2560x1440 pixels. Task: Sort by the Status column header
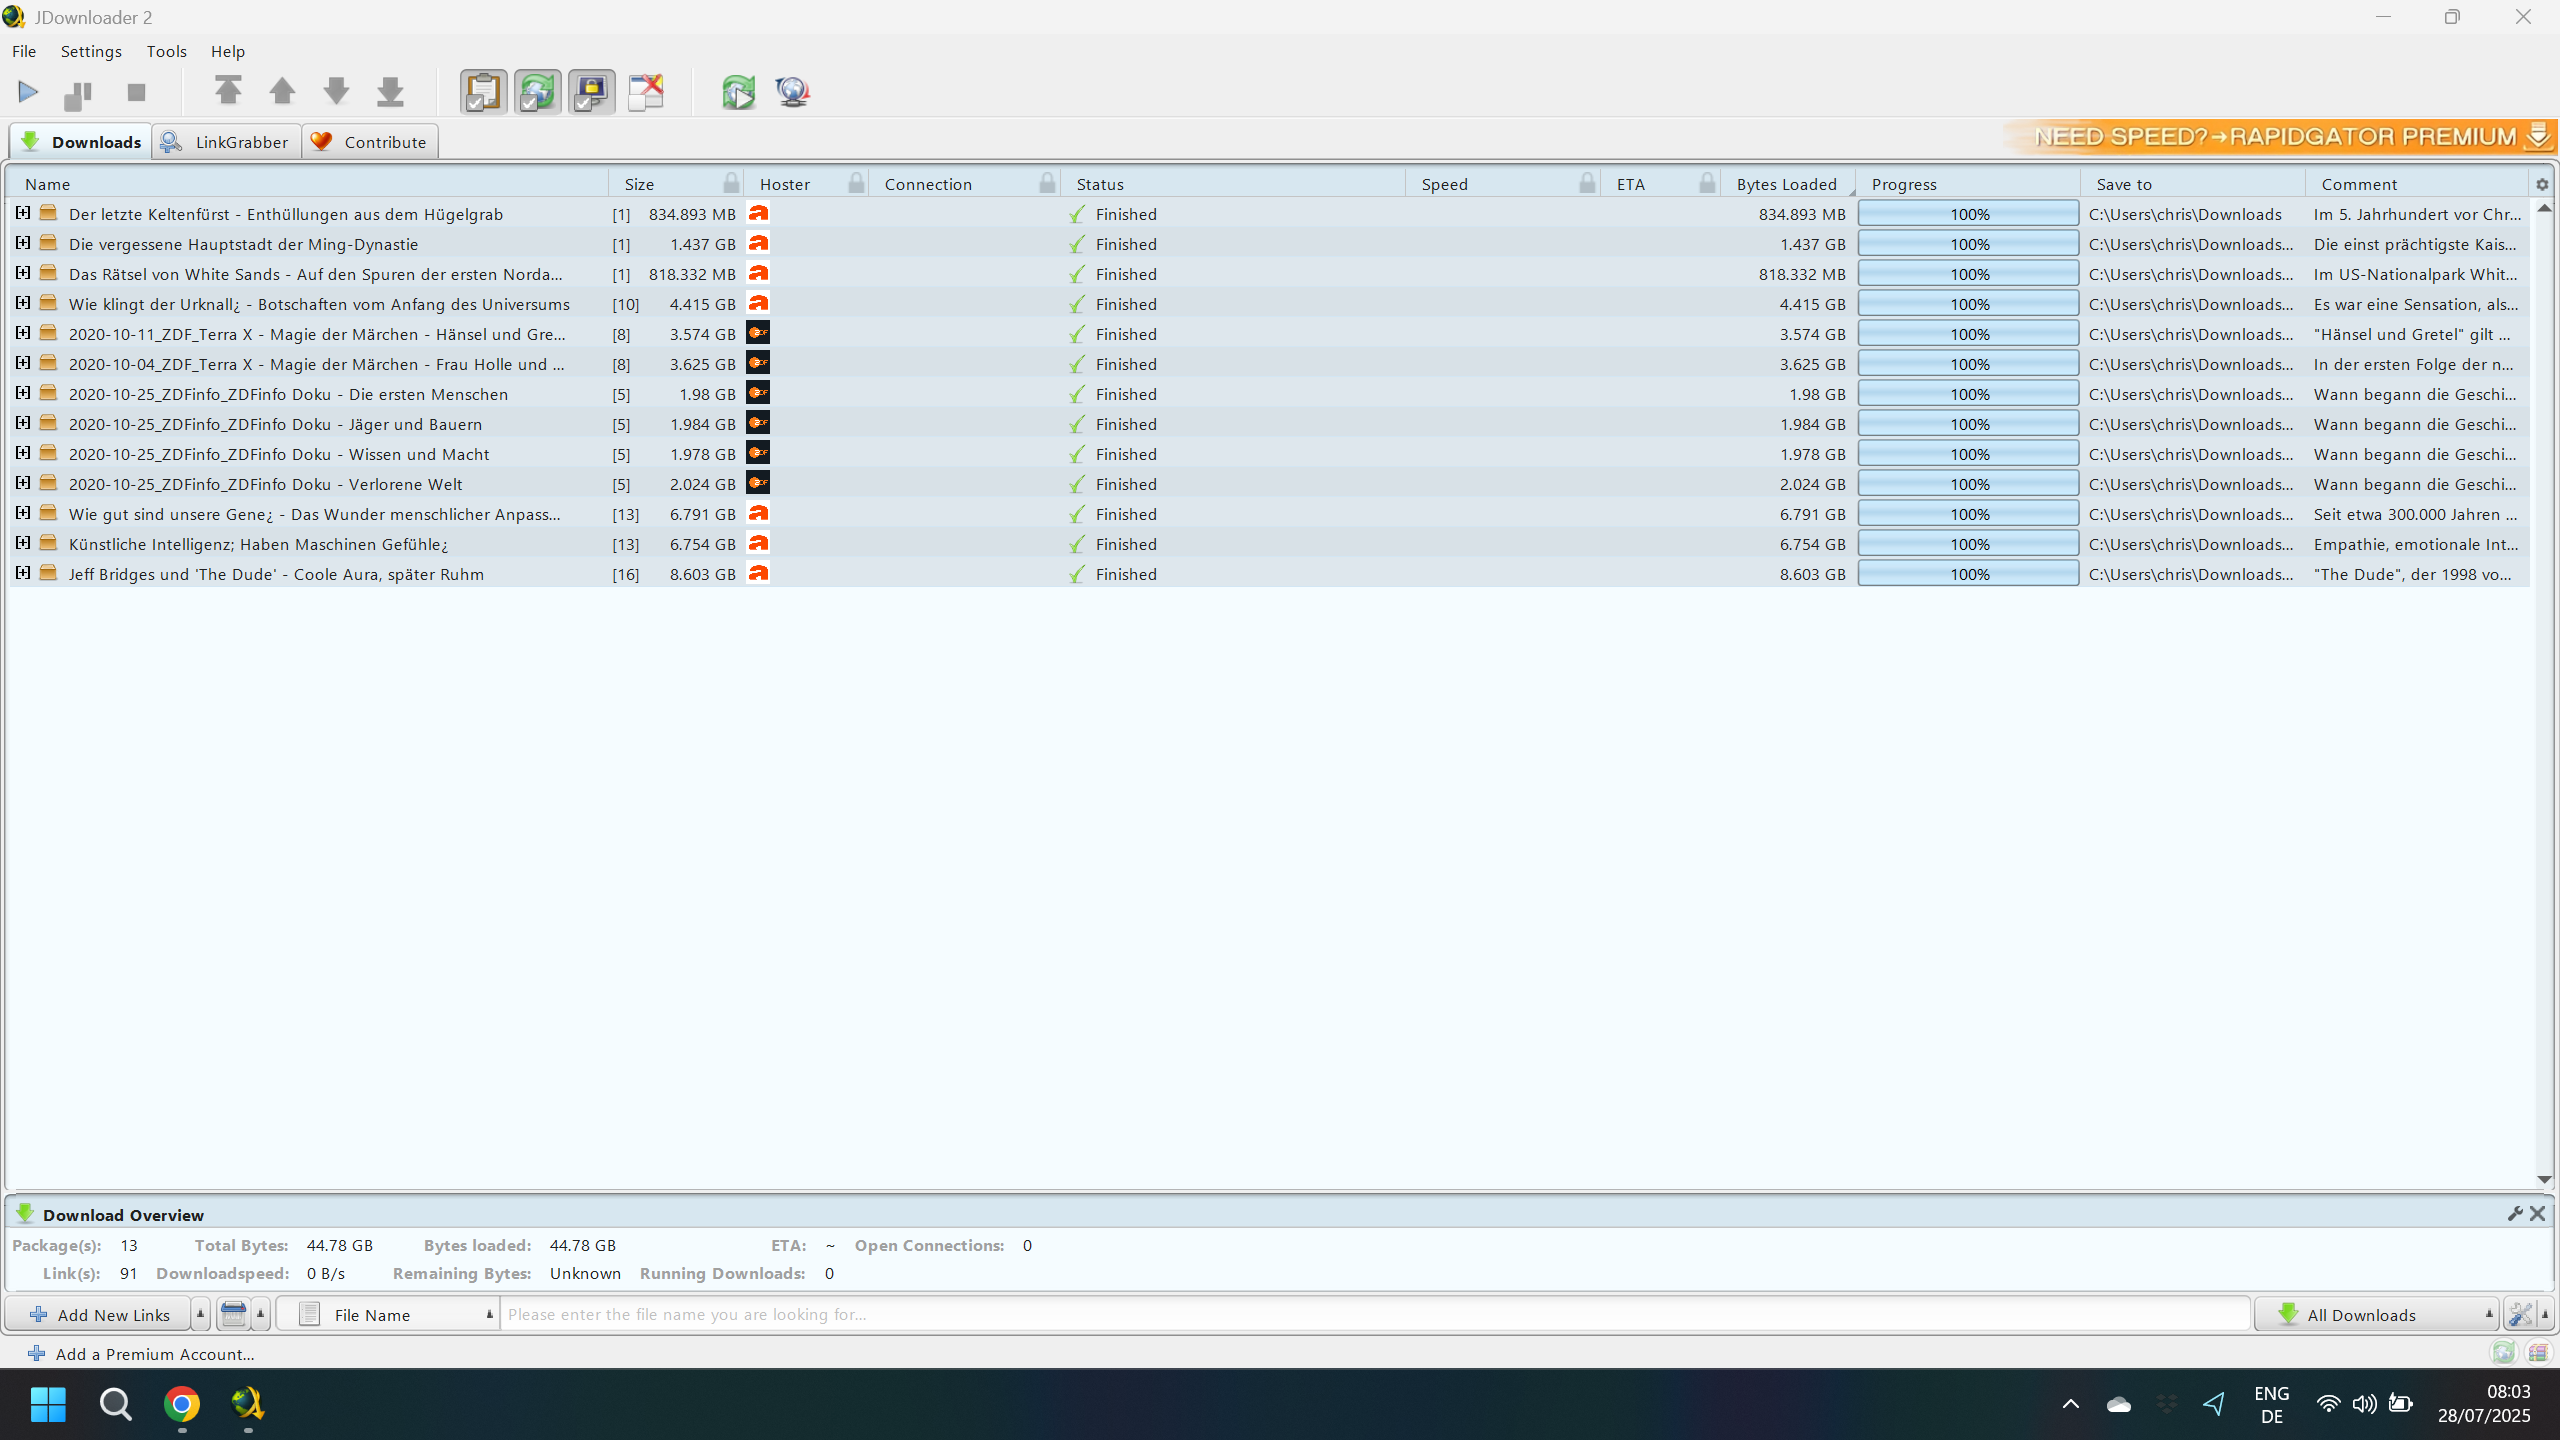(x=1232, y=184)
